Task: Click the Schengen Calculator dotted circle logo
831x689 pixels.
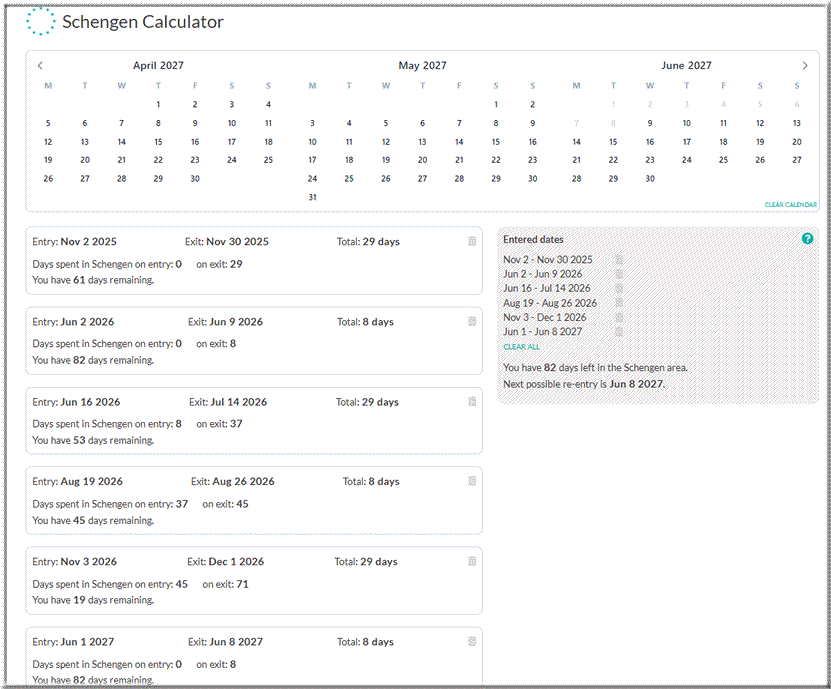Action: (x=41, y=21)
